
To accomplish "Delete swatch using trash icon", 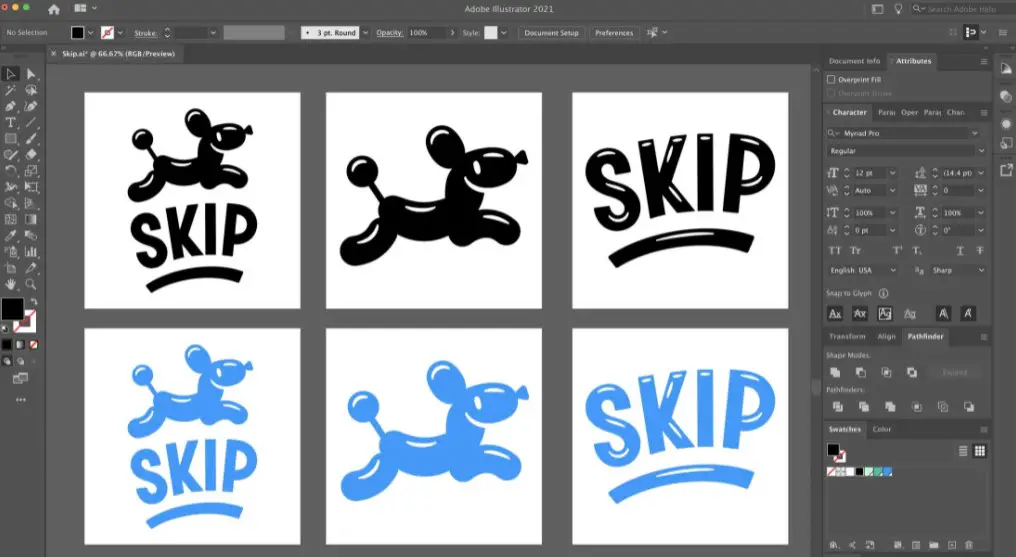I will tap(969, 545).
